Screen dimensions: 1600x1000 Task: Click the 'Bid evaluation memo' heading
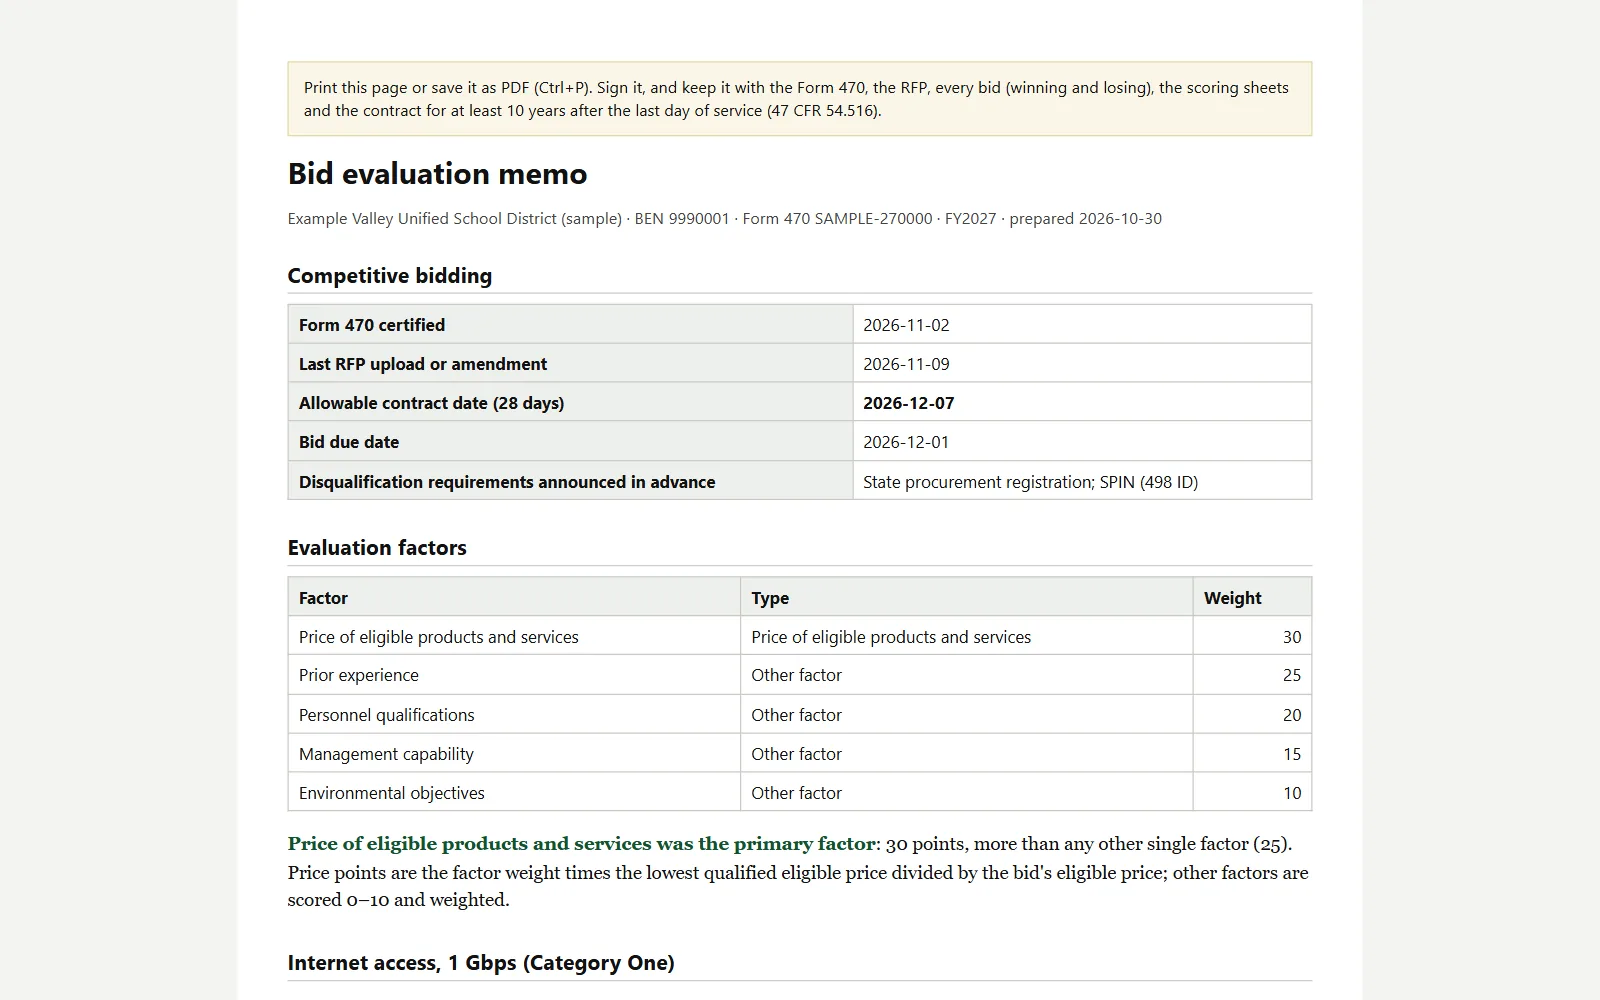coord(437,174)
